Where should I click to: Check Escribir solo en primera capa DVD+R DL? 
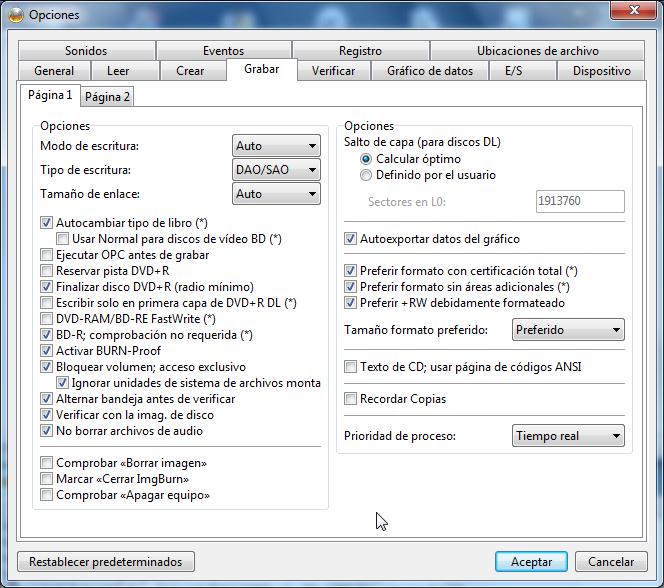(x=46, y=303)
